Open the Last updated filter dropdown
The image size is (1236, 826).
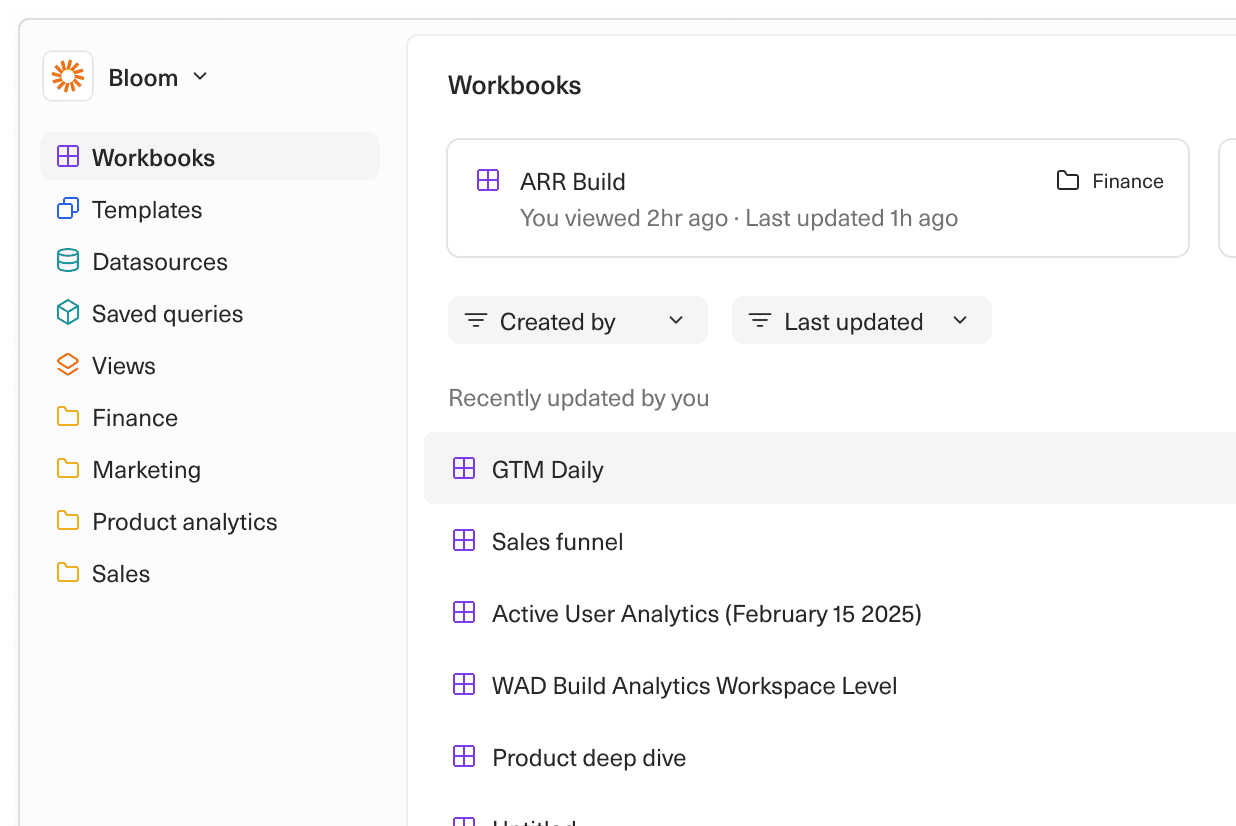[861, 320]
